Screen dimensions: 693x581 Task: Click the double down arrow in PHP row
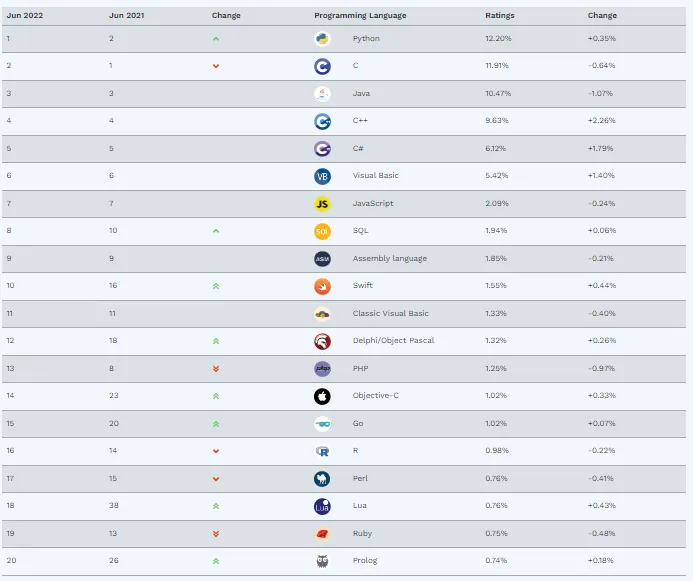[x=216, y=368]
